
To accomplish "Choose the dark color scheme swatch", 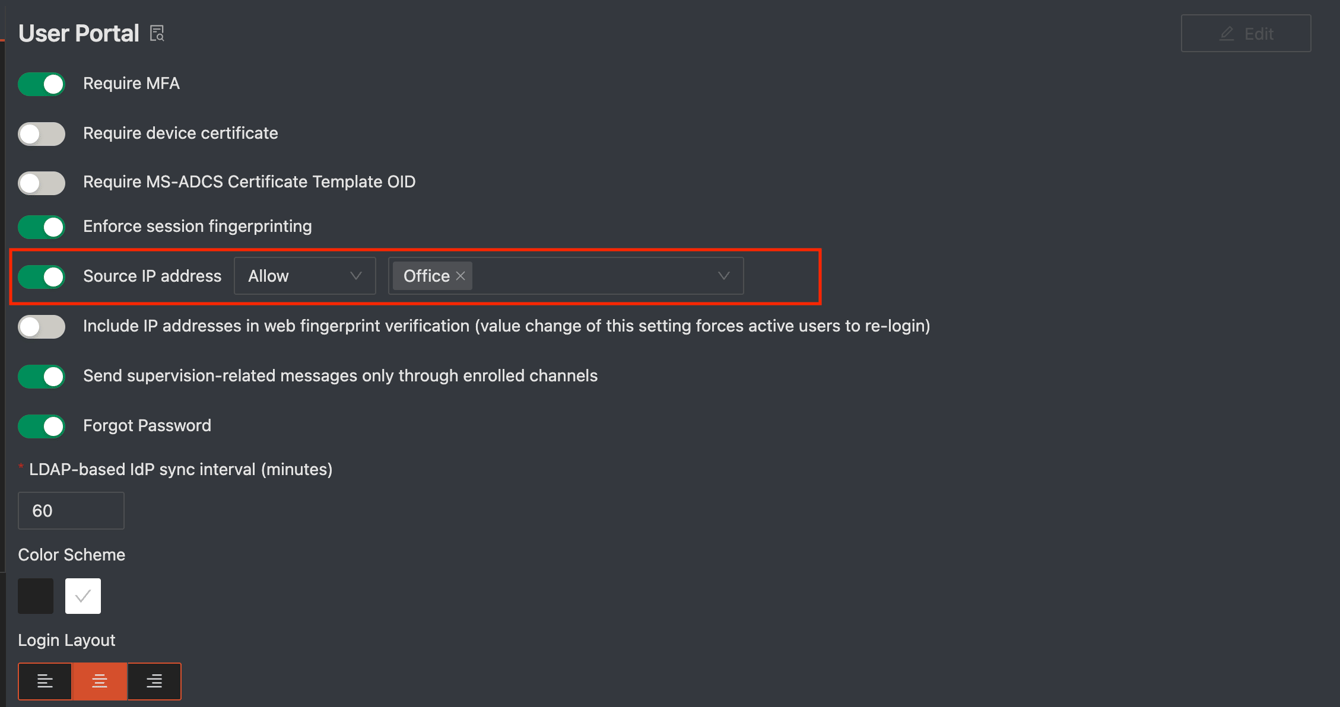I will coord(36,596).
